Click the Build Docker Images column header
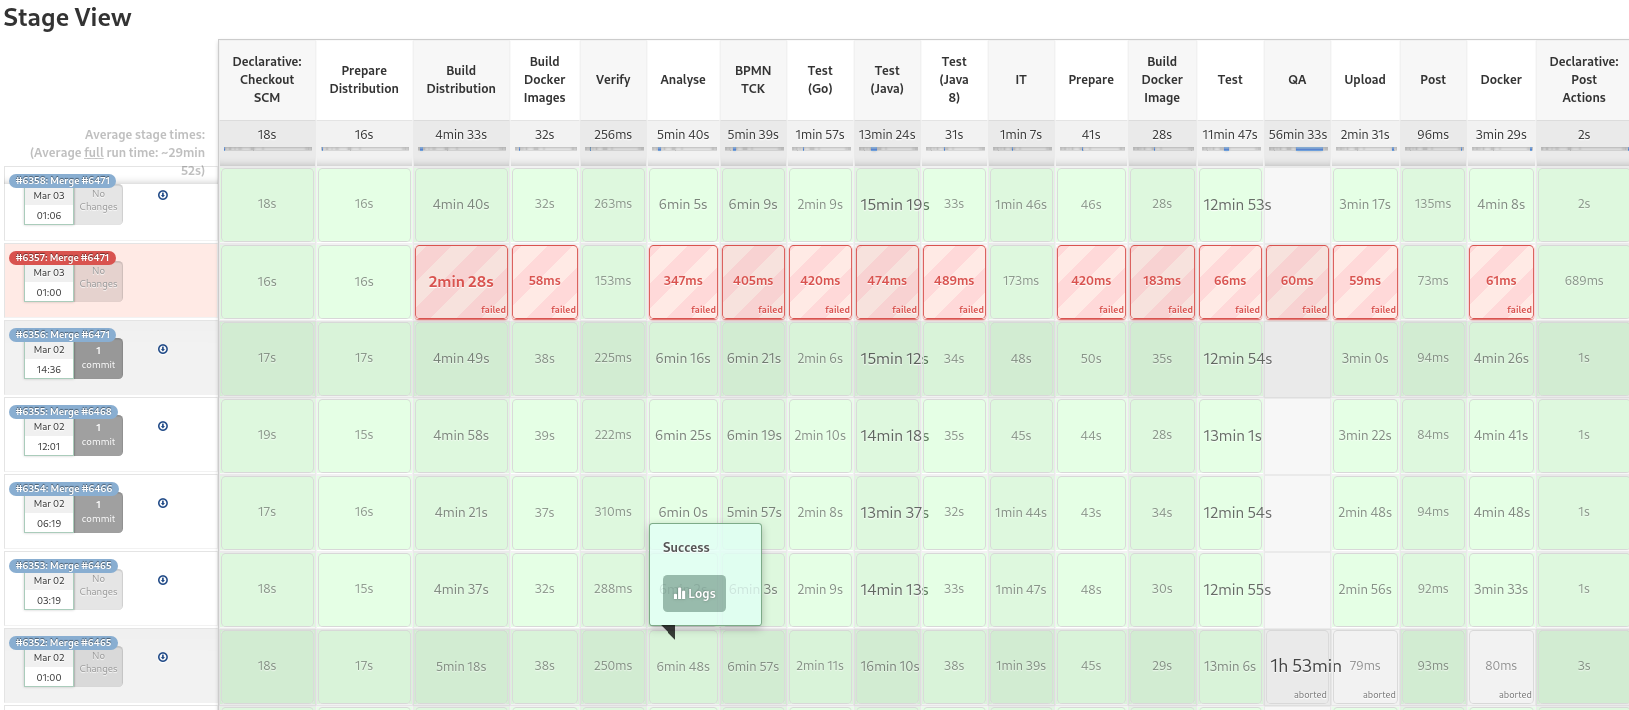Image resolution: width=1629 pixels, height=710 pixels. point(545,80)
